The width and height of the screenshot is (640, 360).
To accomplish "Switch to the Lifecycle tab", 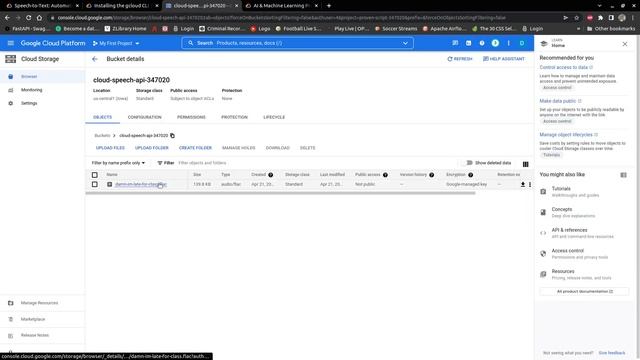I will pyautogui.click(x=274, y=117).
